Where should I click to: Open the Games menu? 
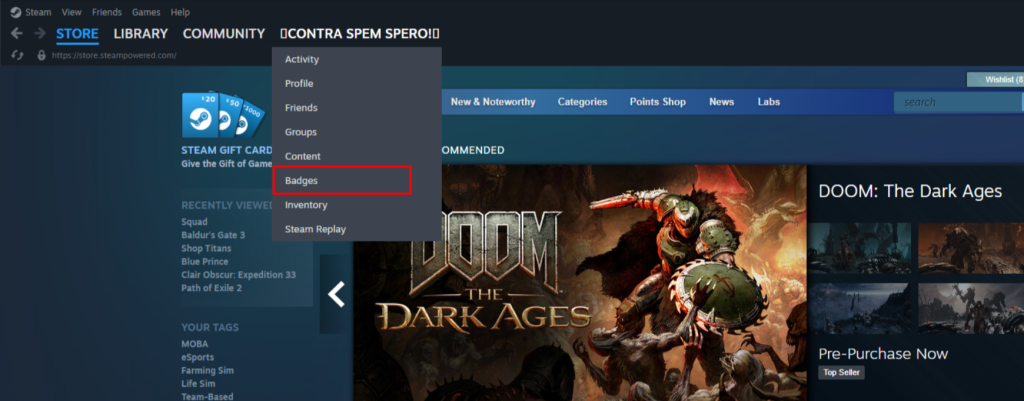(146, 12)
